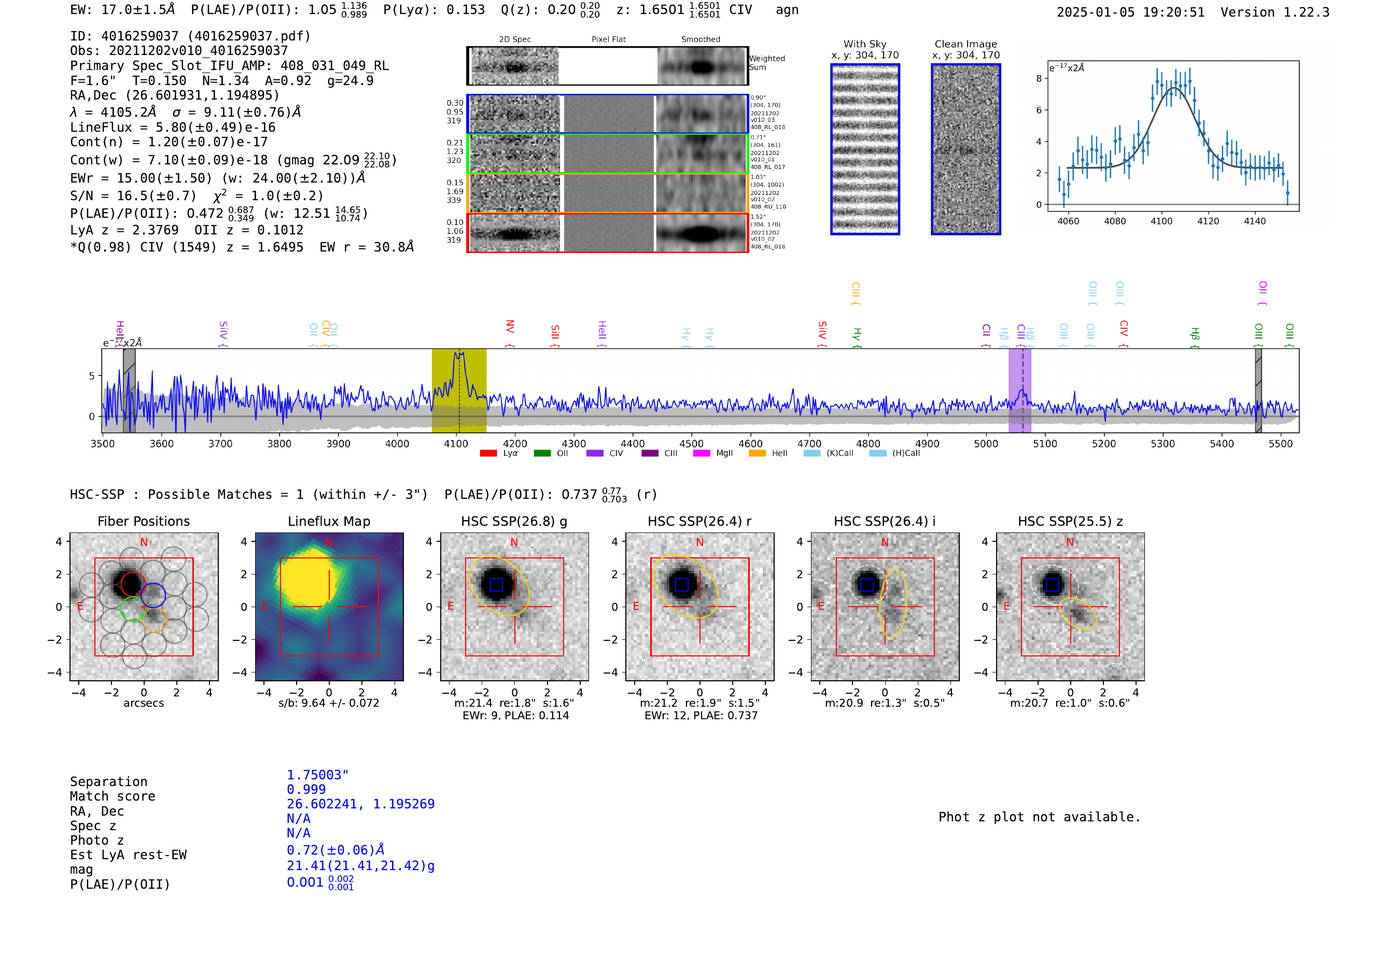Select the orange-outlined 2D fiber spectrum row
The image size is (1400, 953).
coord(607,193)
